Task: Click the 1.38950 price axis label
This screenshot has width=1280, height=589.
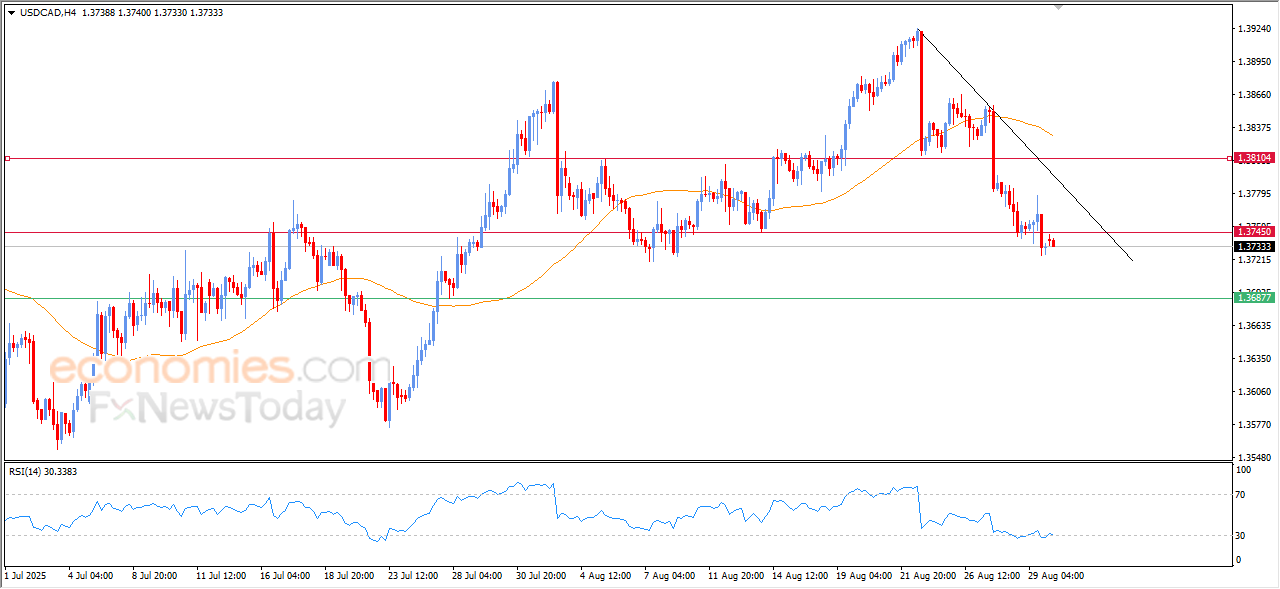Action: (x=1254, y=62)
